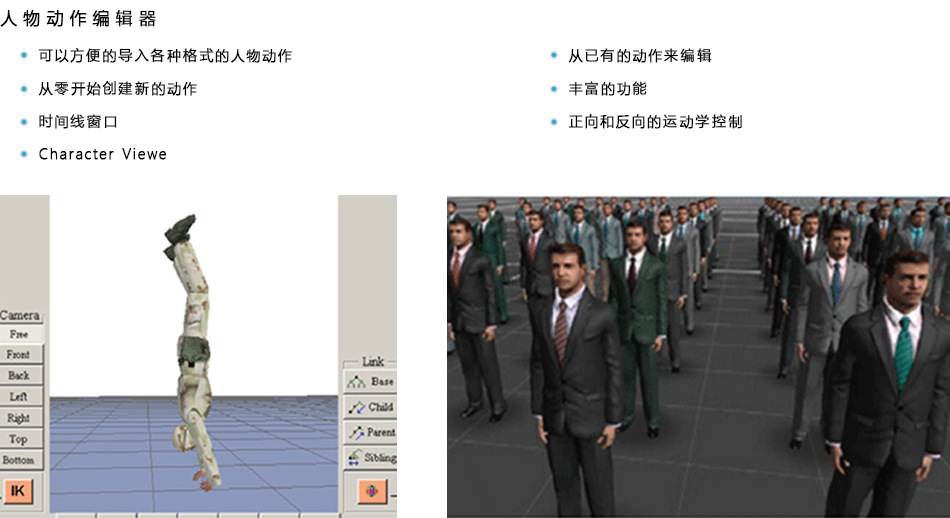Click the Camera group label
The image size is (950, 518).
pos(20,315)
